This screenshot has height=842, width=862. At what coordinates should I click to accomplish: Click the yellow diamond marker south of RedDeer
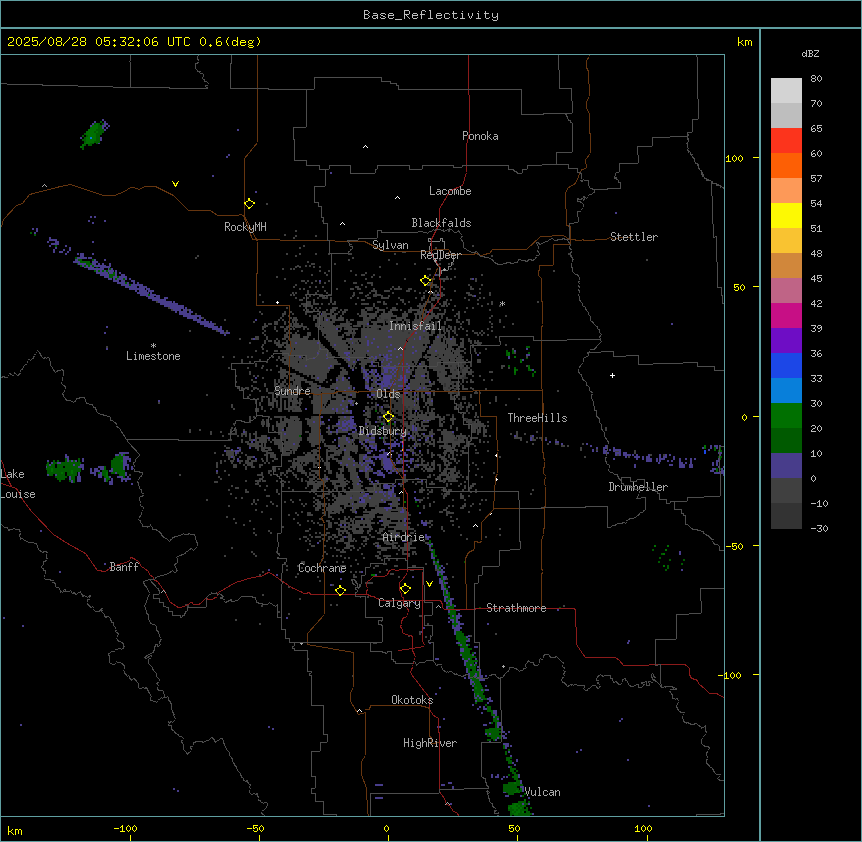(x=426, y=280)
